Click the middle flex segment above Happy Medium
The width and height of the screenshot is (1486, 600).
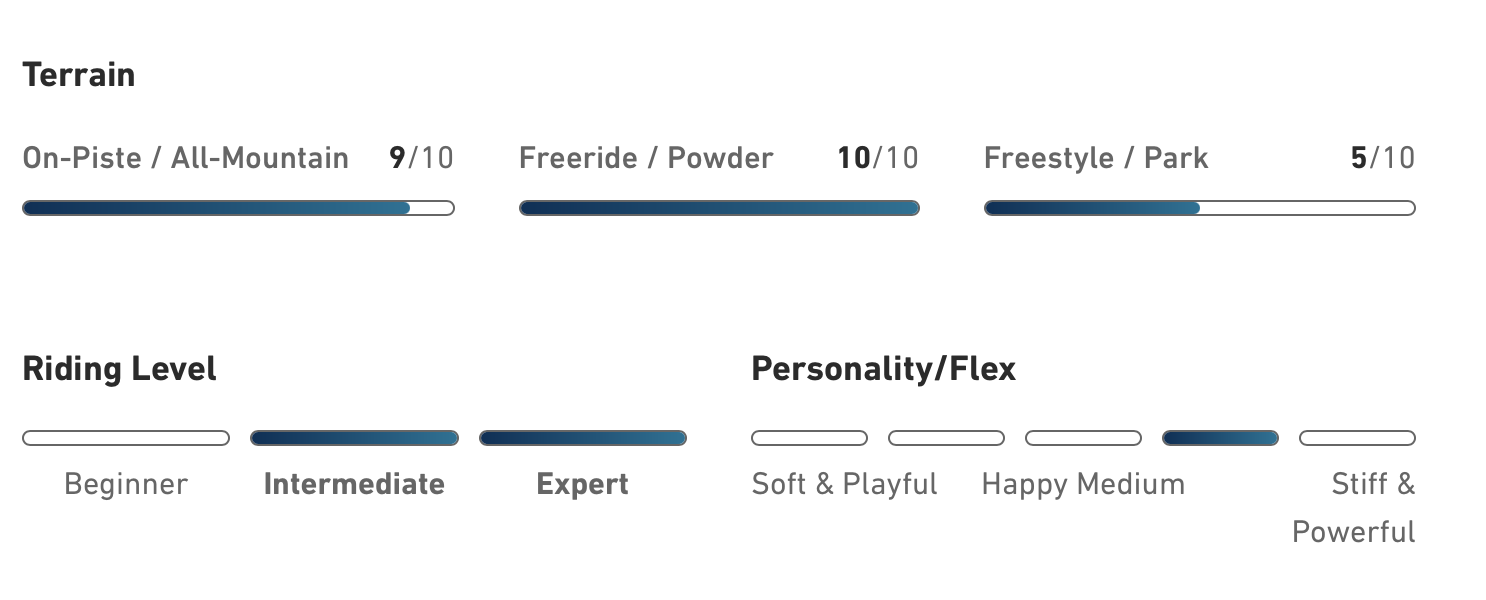click(1083, 438)
